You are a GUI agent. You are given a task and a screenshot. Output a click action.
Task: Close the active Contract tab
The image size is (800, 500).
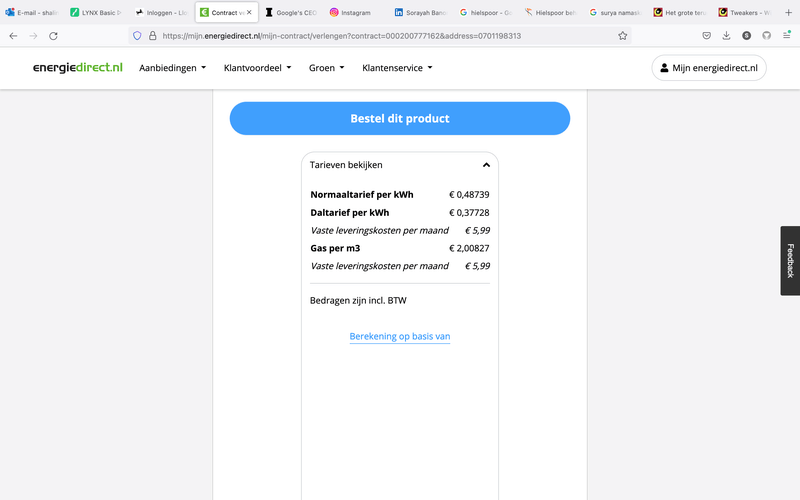[x=250, y=12]
